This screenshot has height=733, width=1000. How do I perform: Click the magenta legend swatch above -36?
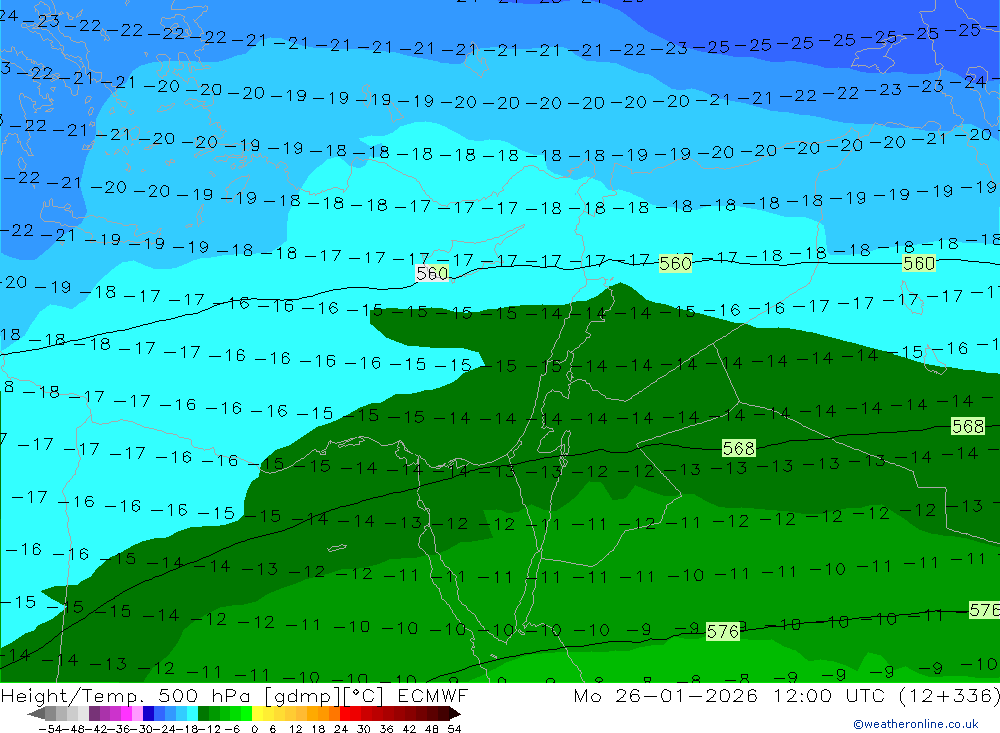126,713
